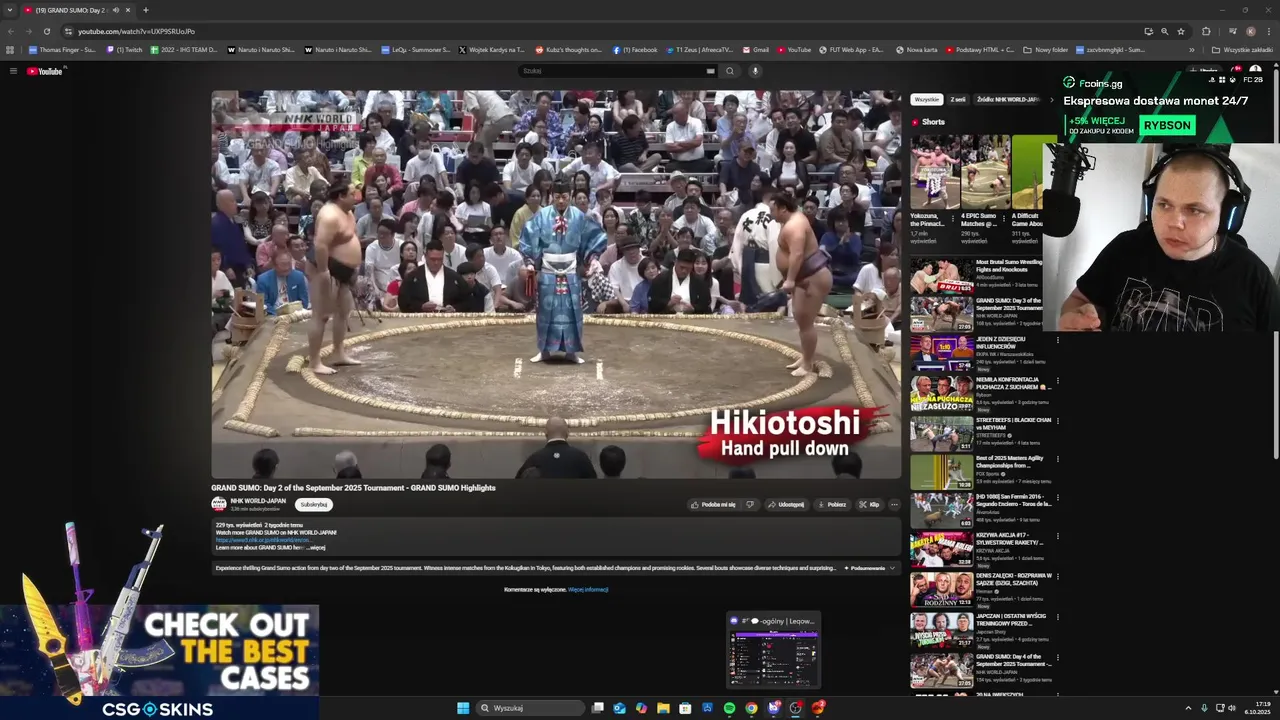Mute the GRAND SUMO tab audio
Screen dimensions: 1280x720
point(115,10)
